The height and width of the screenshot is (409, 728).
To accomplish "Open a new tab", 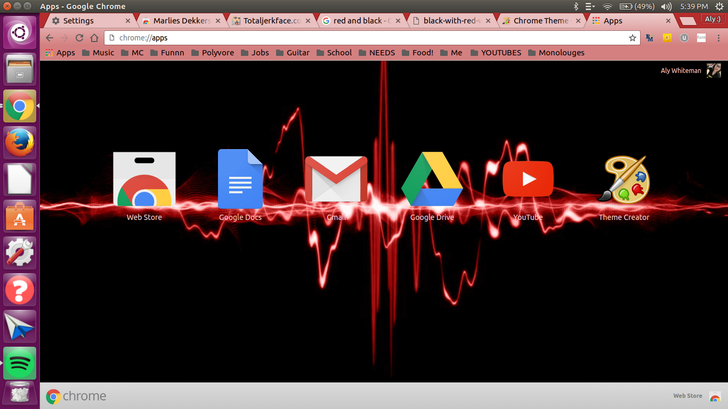I will click(687, 21).
